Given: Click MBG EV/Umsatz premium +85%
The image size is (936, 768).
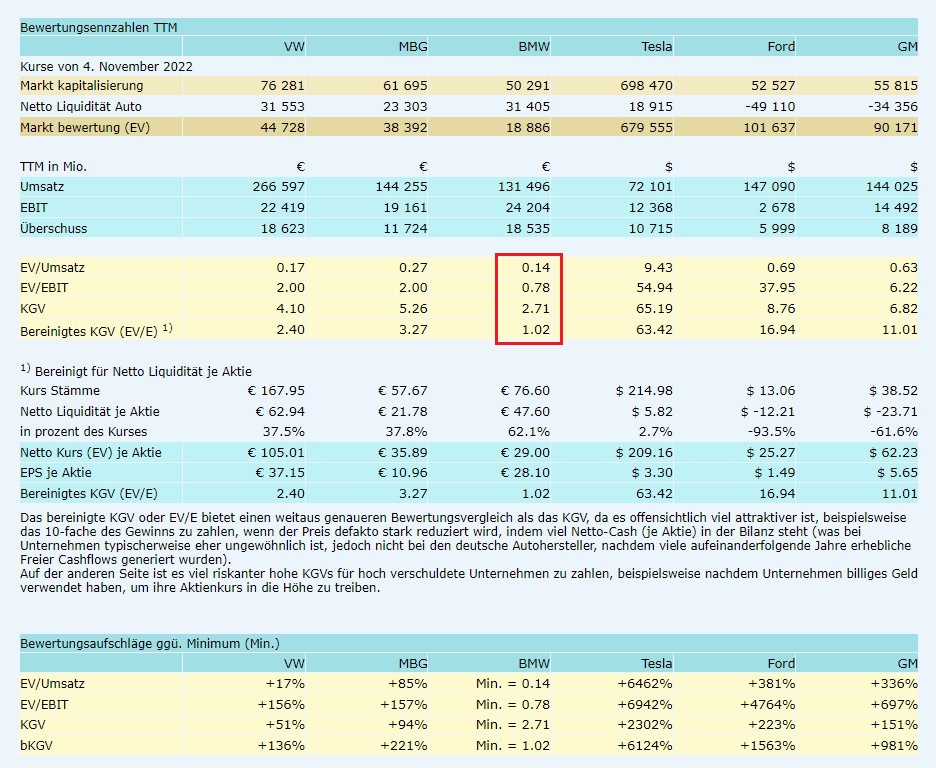Looking at the screenshot, I should point(408,684).
